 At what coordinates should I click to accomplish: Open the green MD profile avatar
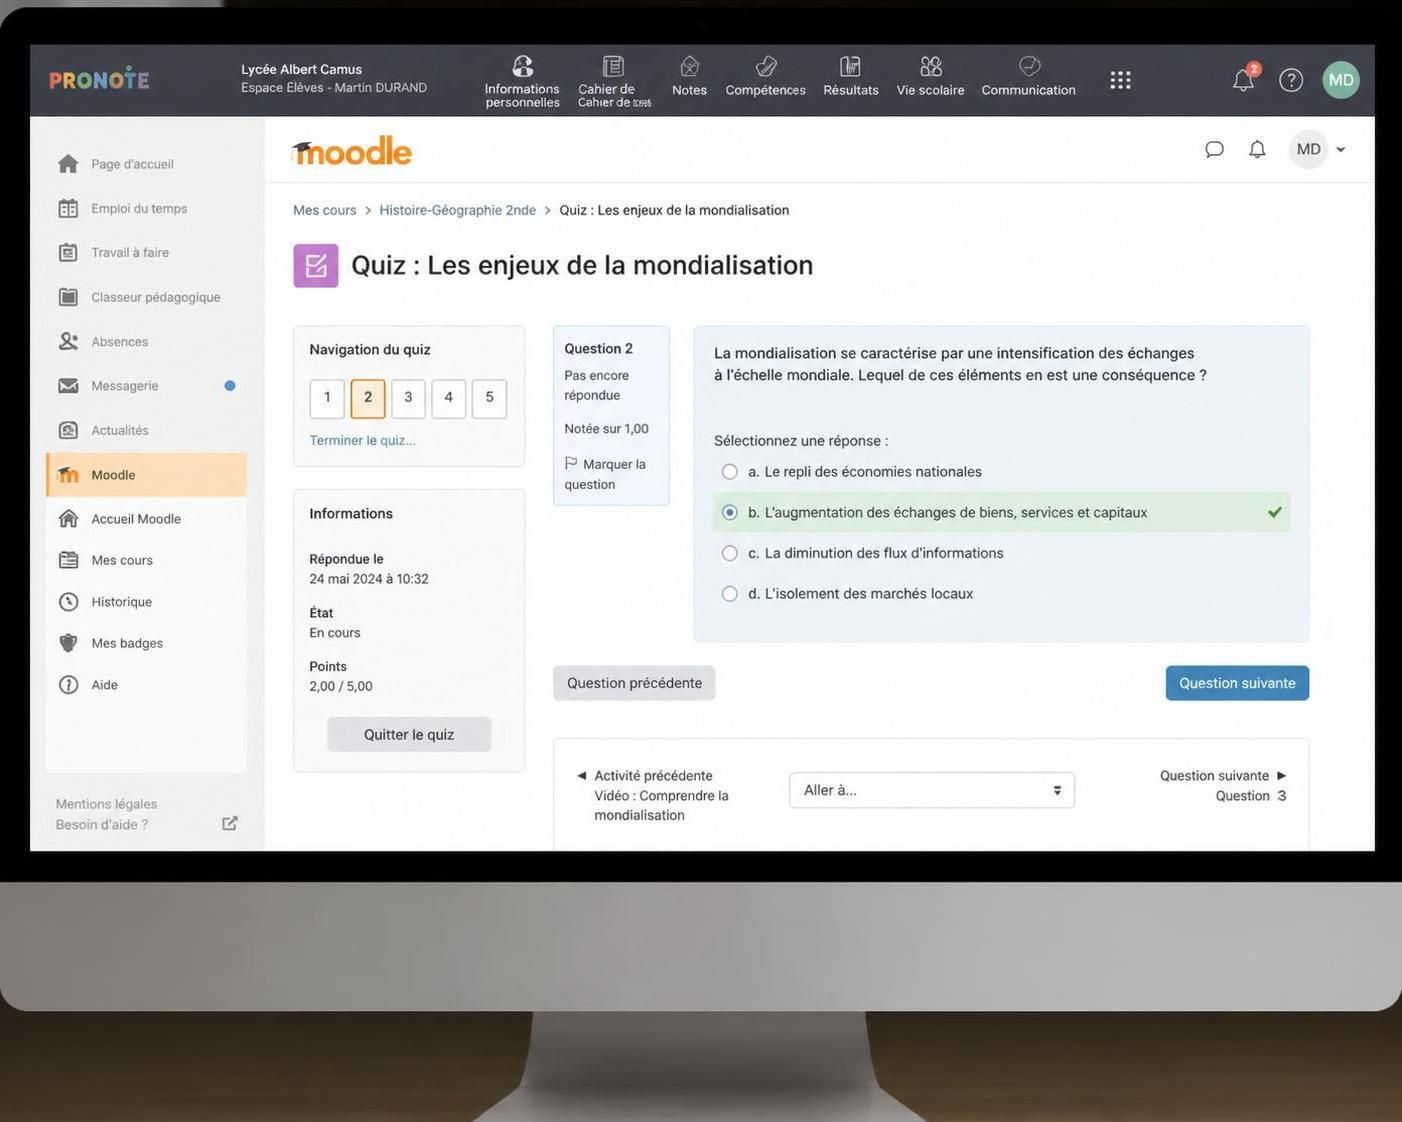(x=1341, y=80)
